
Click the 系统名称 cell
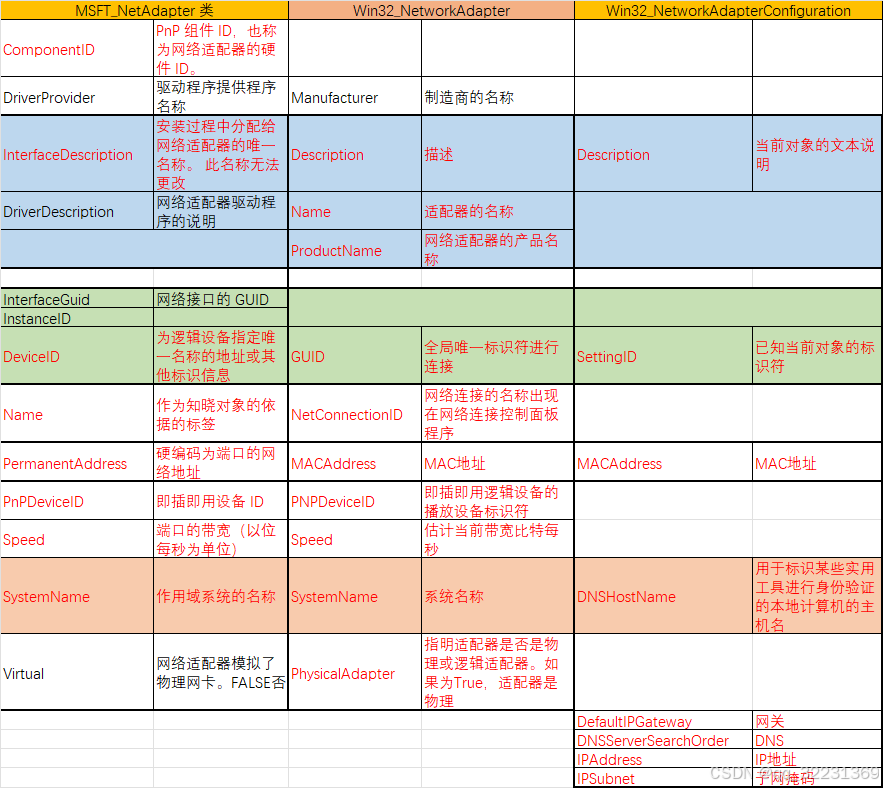498,595
